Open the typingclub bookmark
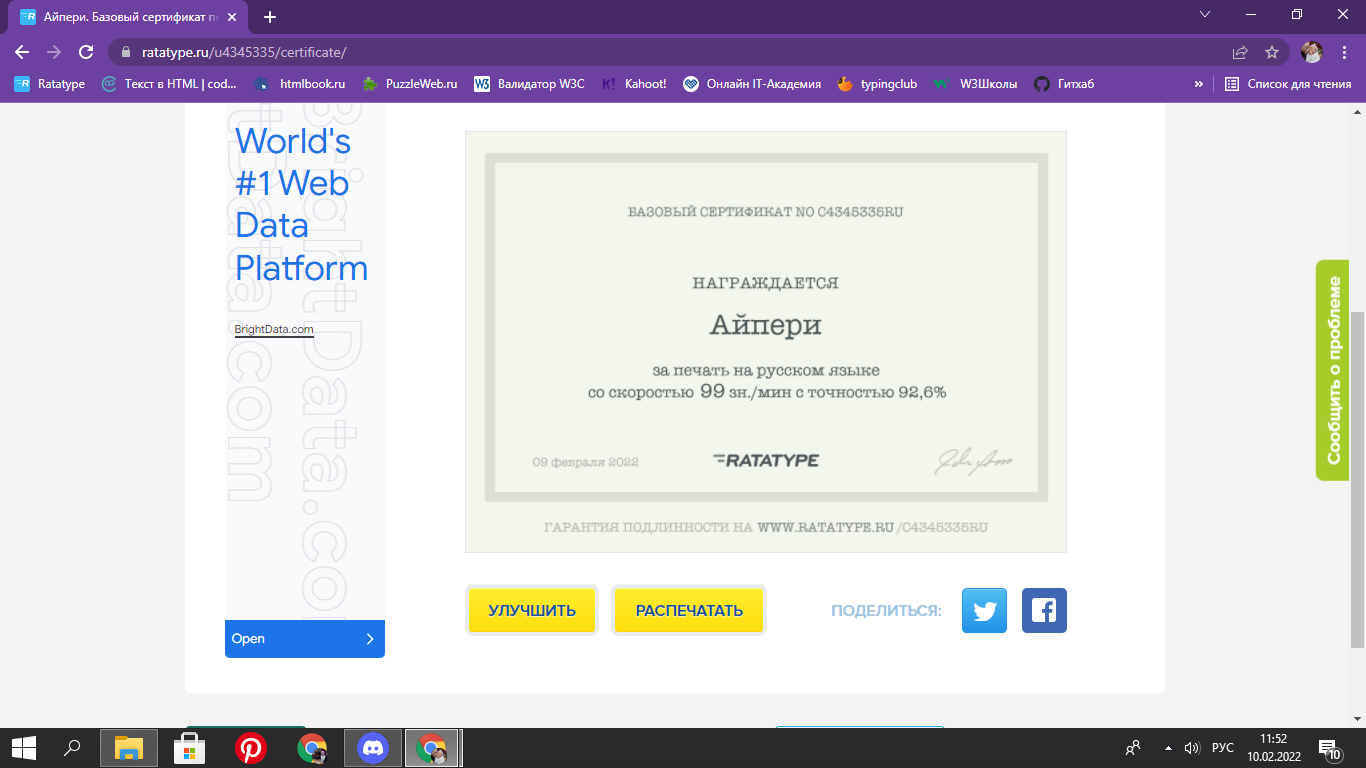Image resolution: width=1366 pixels, height=768 pixels. click(x=878, y=84)
